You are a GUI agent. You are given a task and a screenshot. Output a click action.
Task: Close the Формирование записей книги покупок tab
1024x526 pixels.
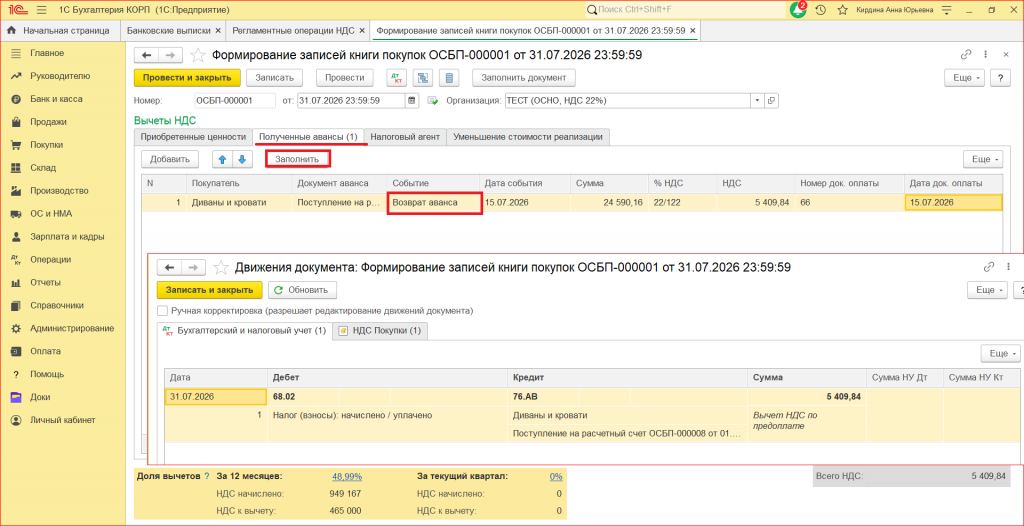692,30
